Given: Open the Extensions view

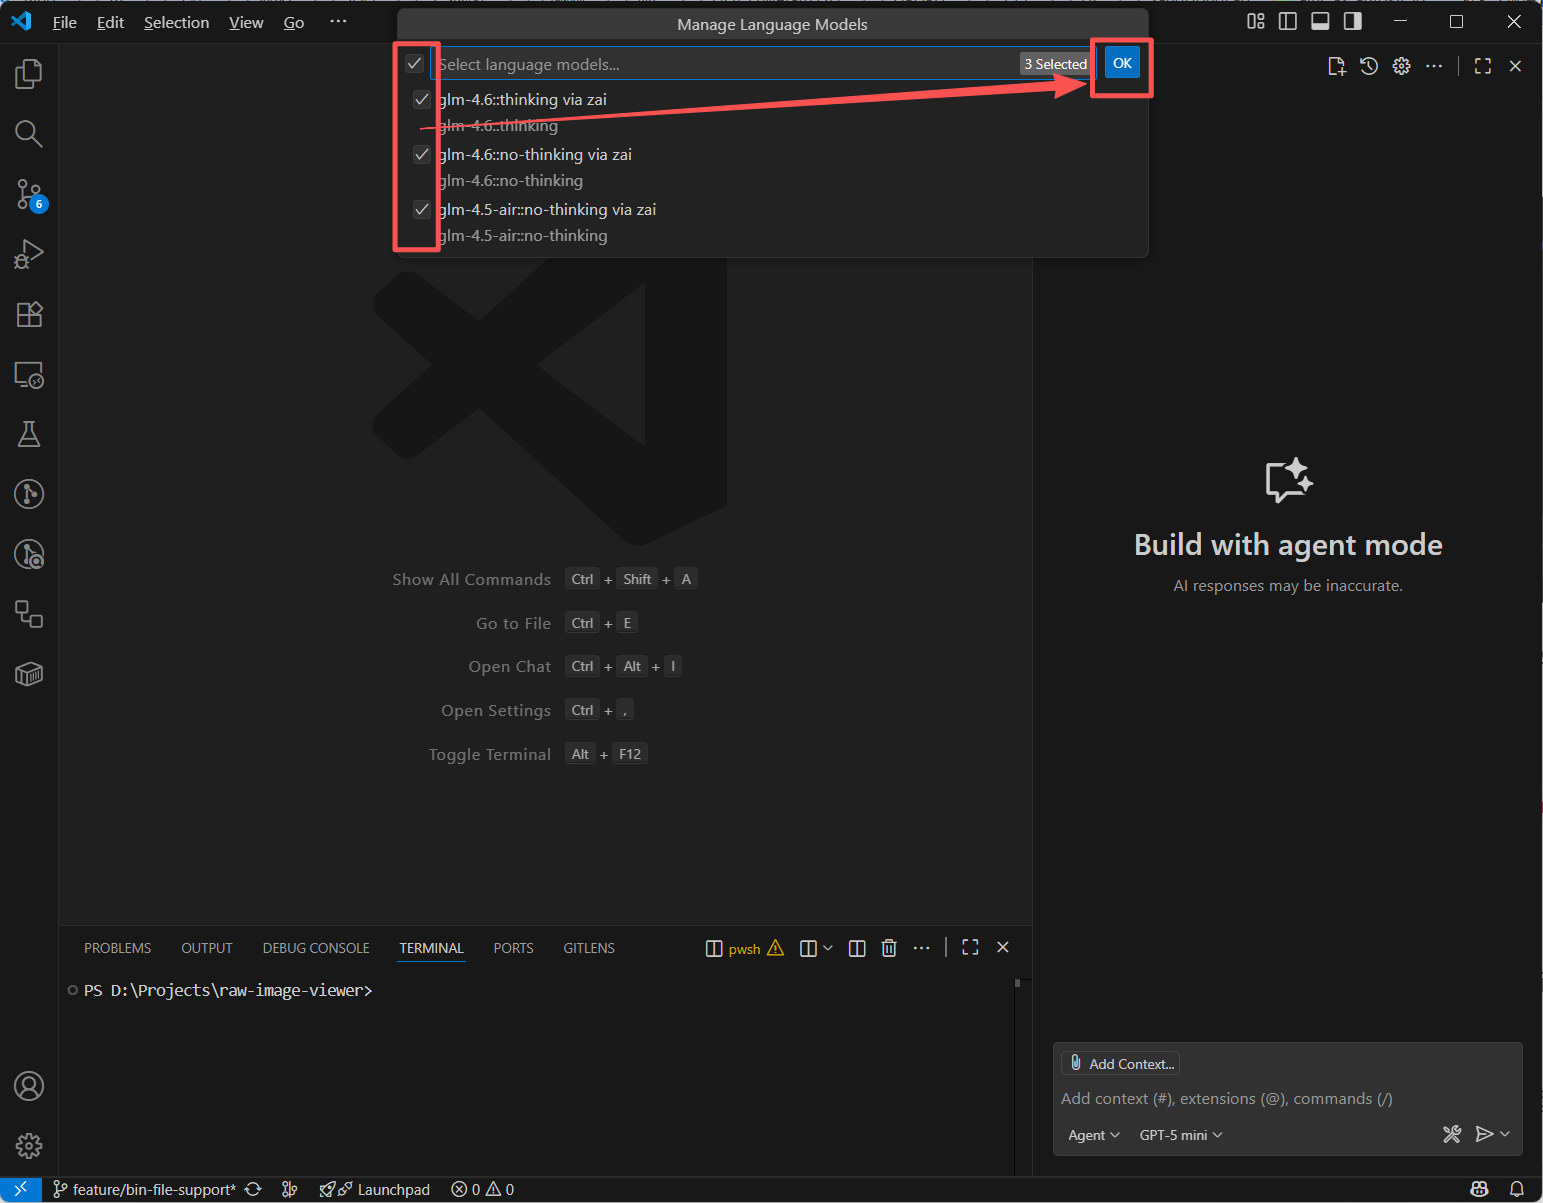Looking at the screenshot, I should tap(29, 314).
